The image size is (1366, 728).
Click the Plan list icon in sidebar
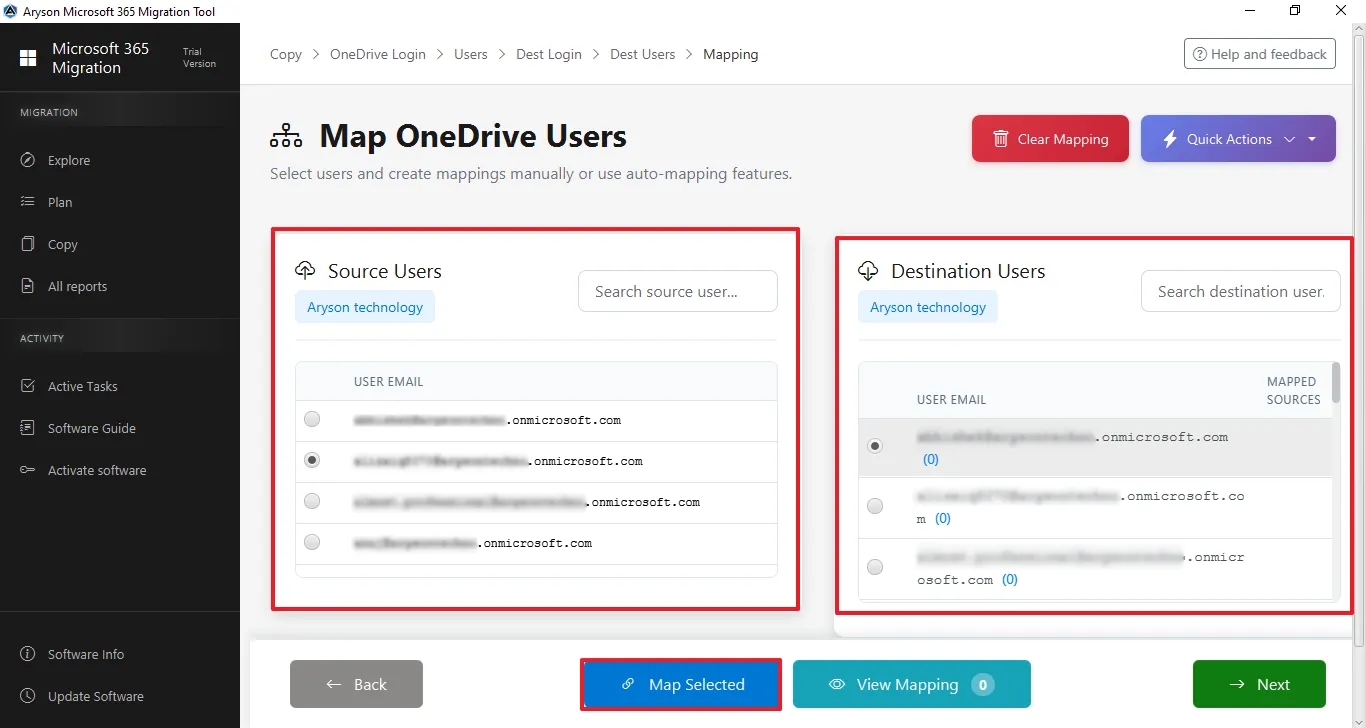[28, 202]
